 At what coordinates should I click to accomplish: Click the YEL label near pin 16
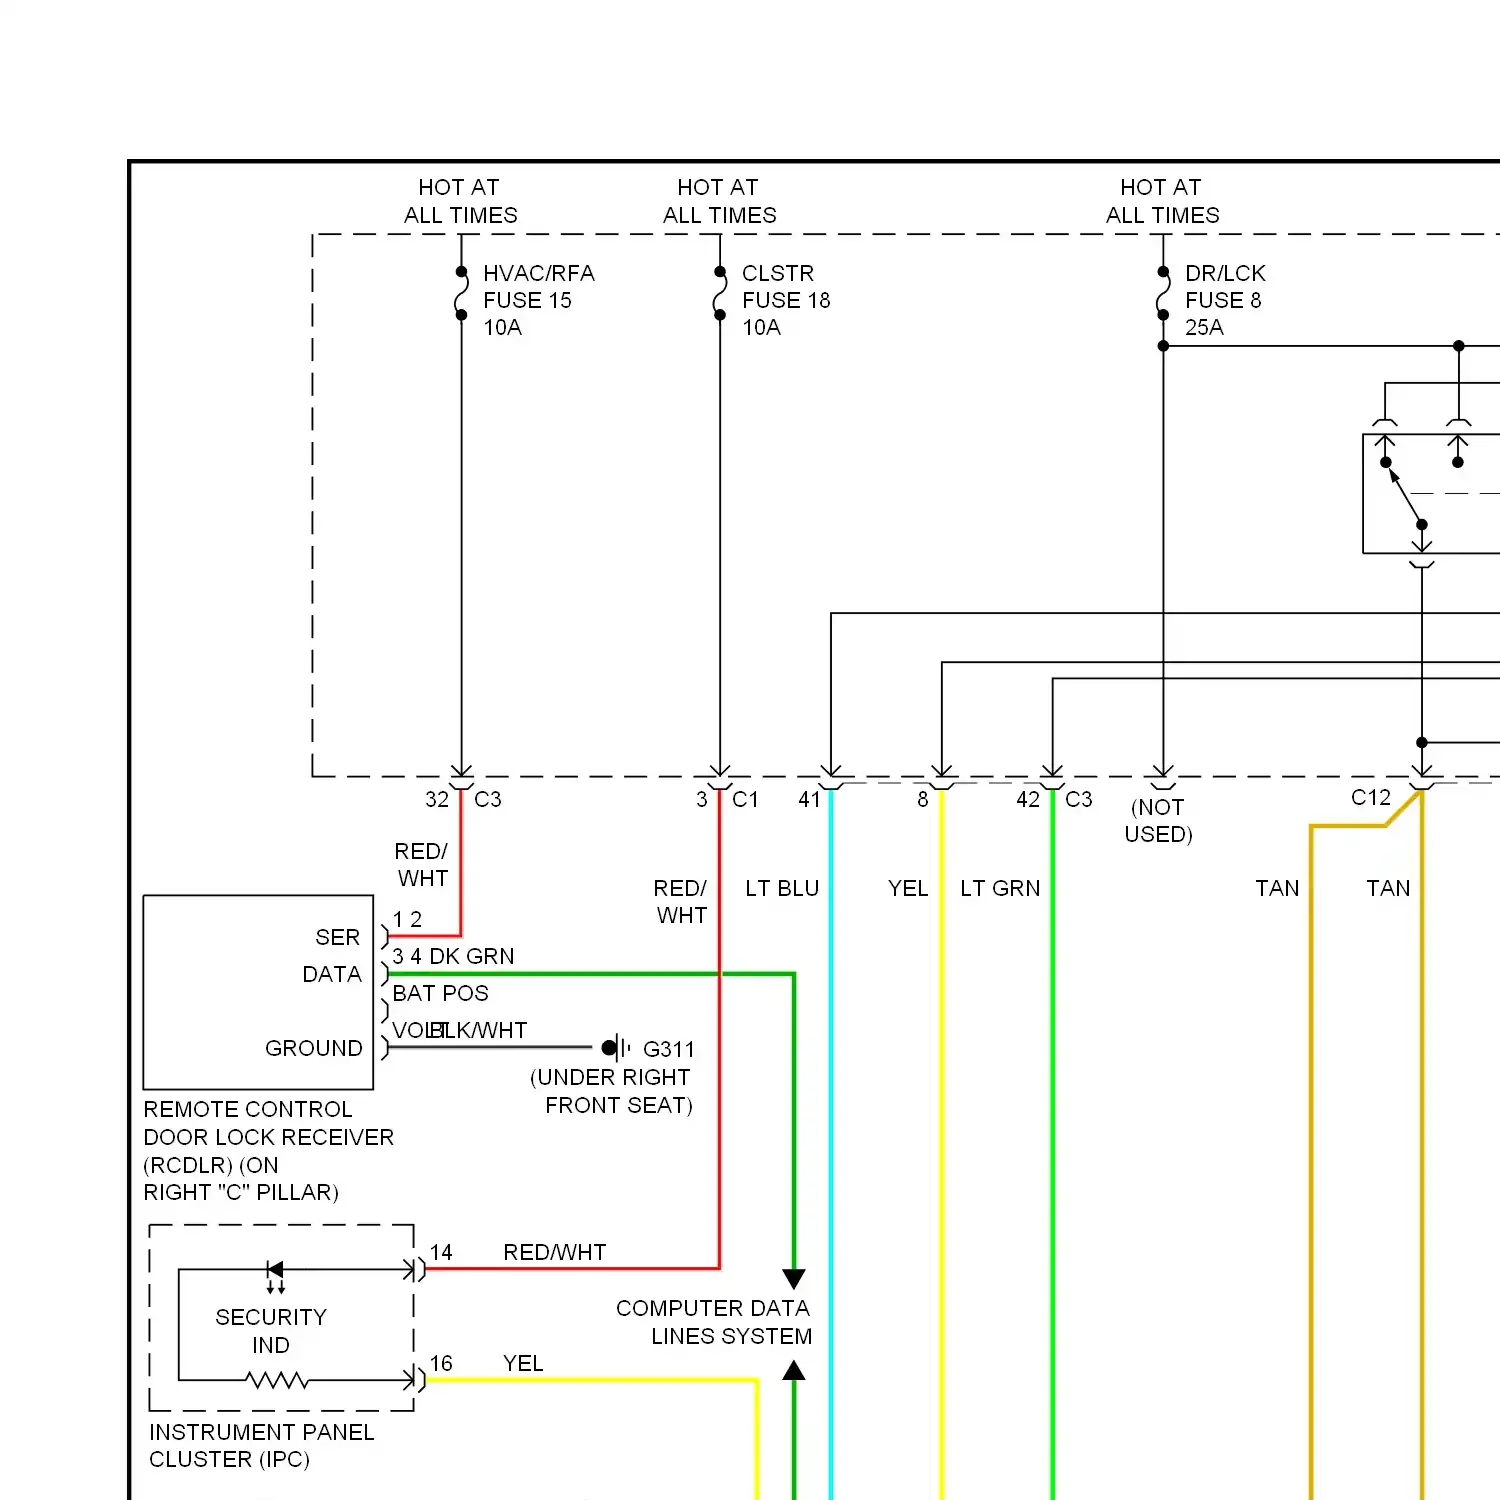pos(523,1363)
